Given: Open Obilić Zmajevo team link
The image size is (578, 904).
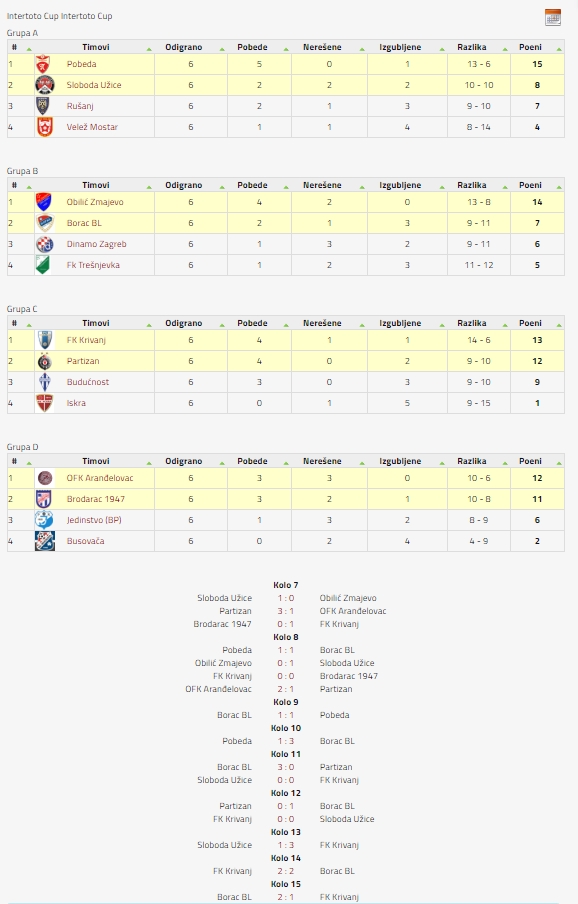Looking at the screenshot, I should 95,202.
